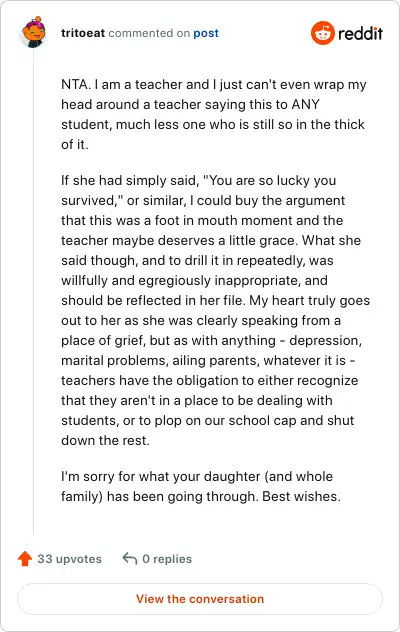Click the line "down the rest."
Viewport: 400px width, 632px height.
pos(105,440)
